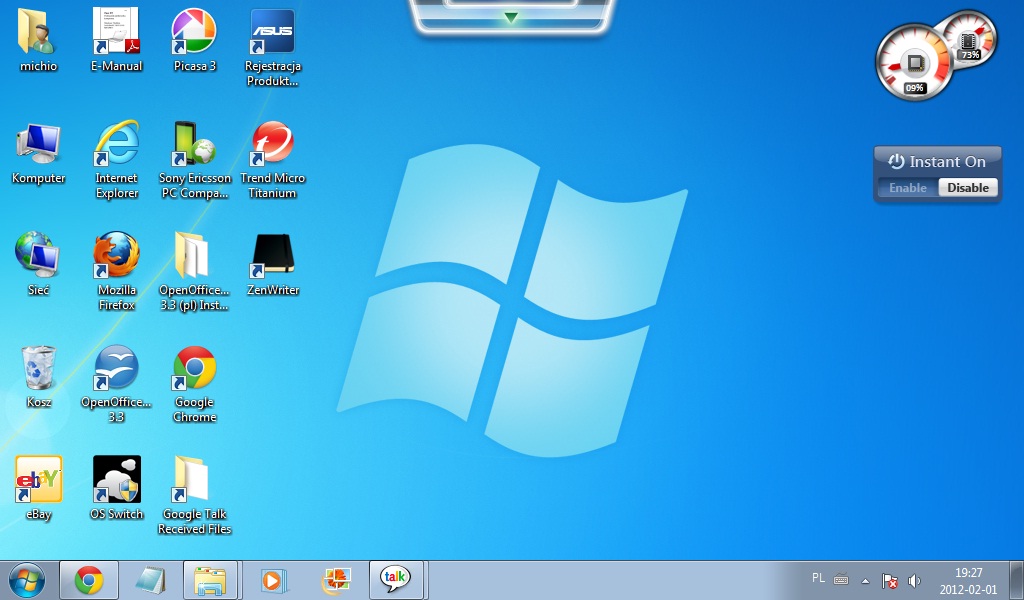Select the OS Switch shortcut
The height and width of the screenshot is (600, 1024).
pyautogui.click(x=117, y=480)
